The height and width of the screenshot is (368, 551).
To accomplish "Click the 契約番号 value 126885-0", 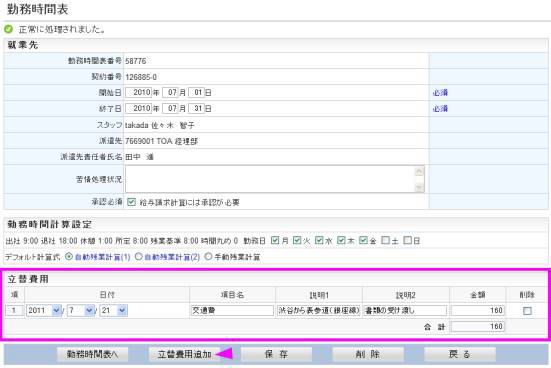I will pyautogui.click(x=141, y=77).
